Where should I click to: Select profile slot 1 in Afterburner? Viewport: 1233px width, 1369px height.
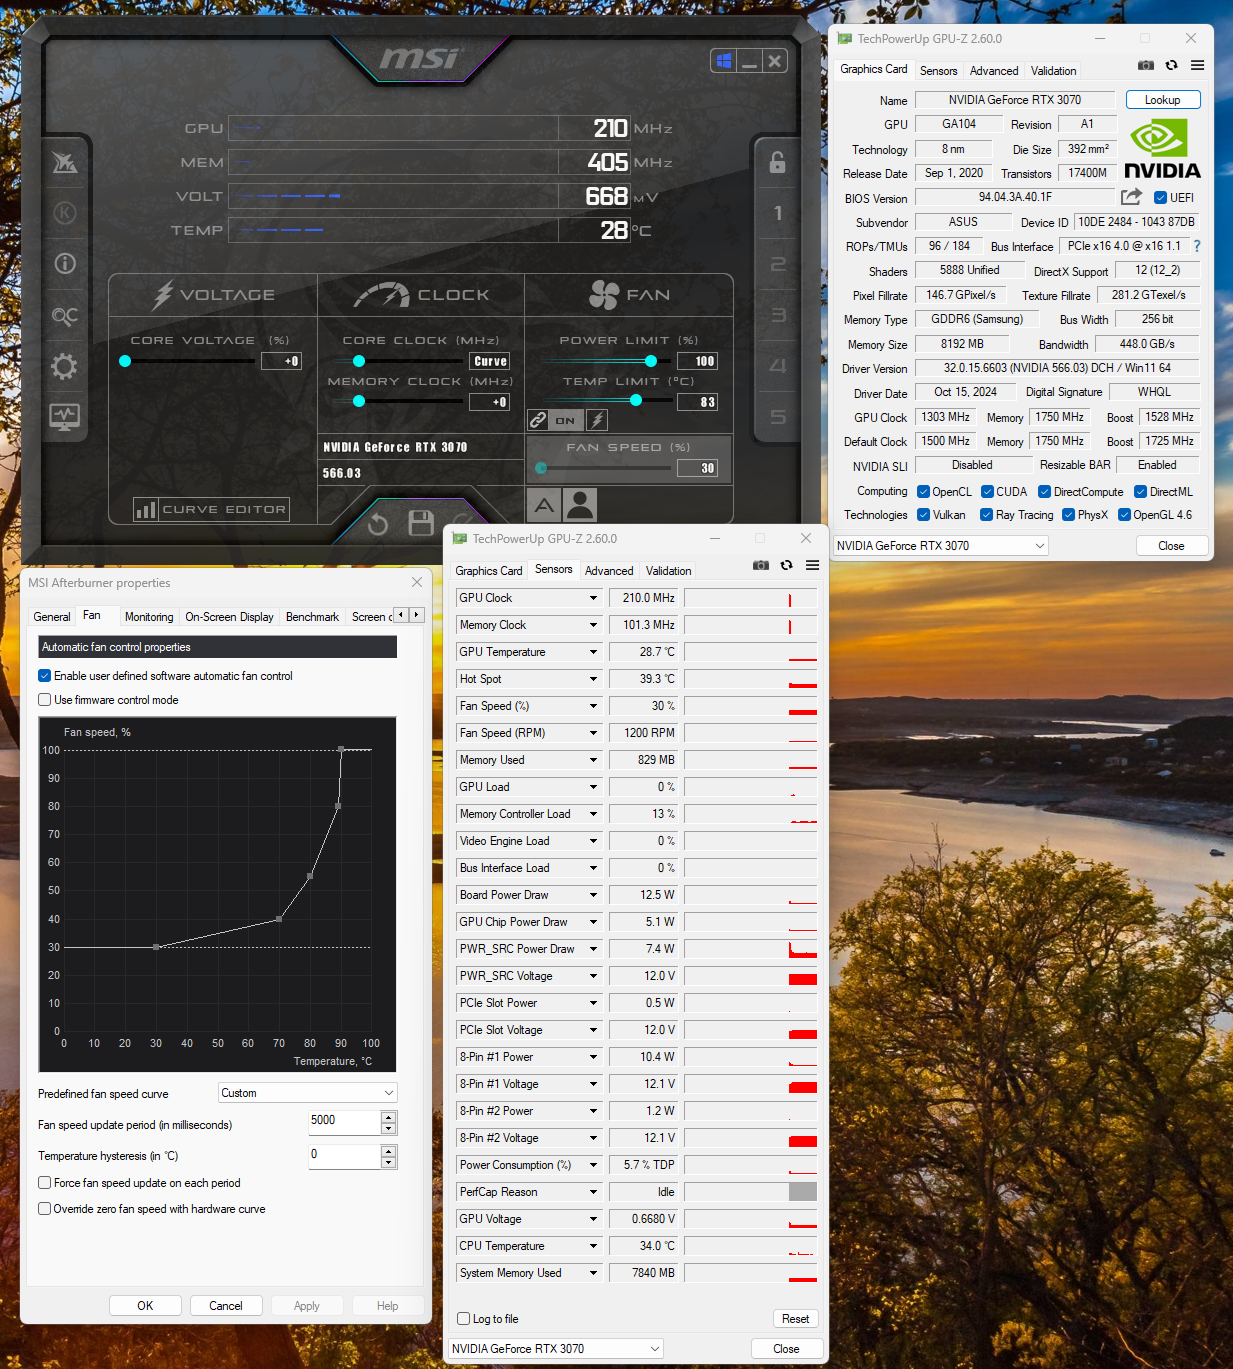[777, 213]
